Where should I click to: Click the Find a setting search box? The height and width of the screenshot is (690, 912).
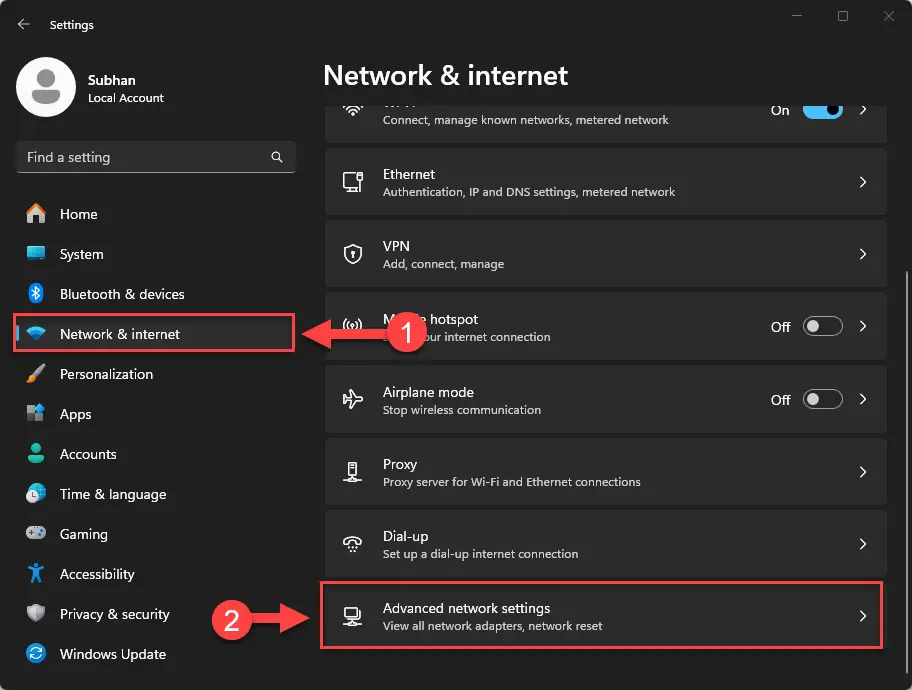(145, 157)
